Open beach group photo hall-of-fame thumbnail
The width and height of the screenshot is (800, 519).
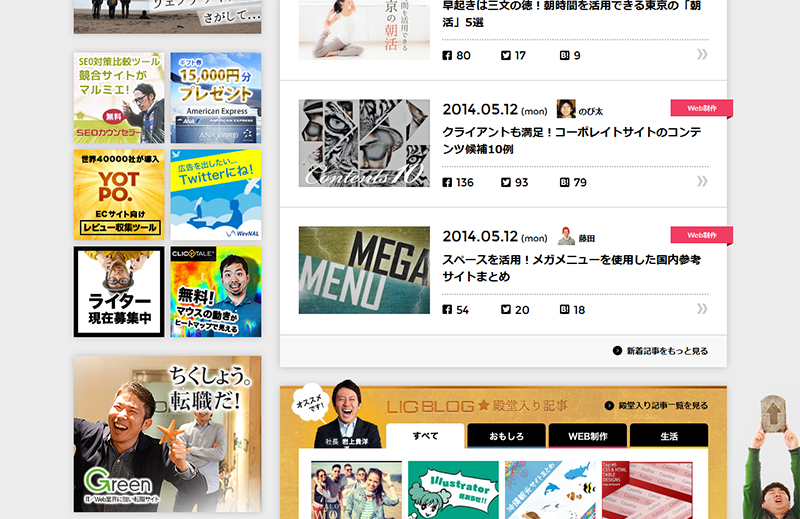point(356,490)
